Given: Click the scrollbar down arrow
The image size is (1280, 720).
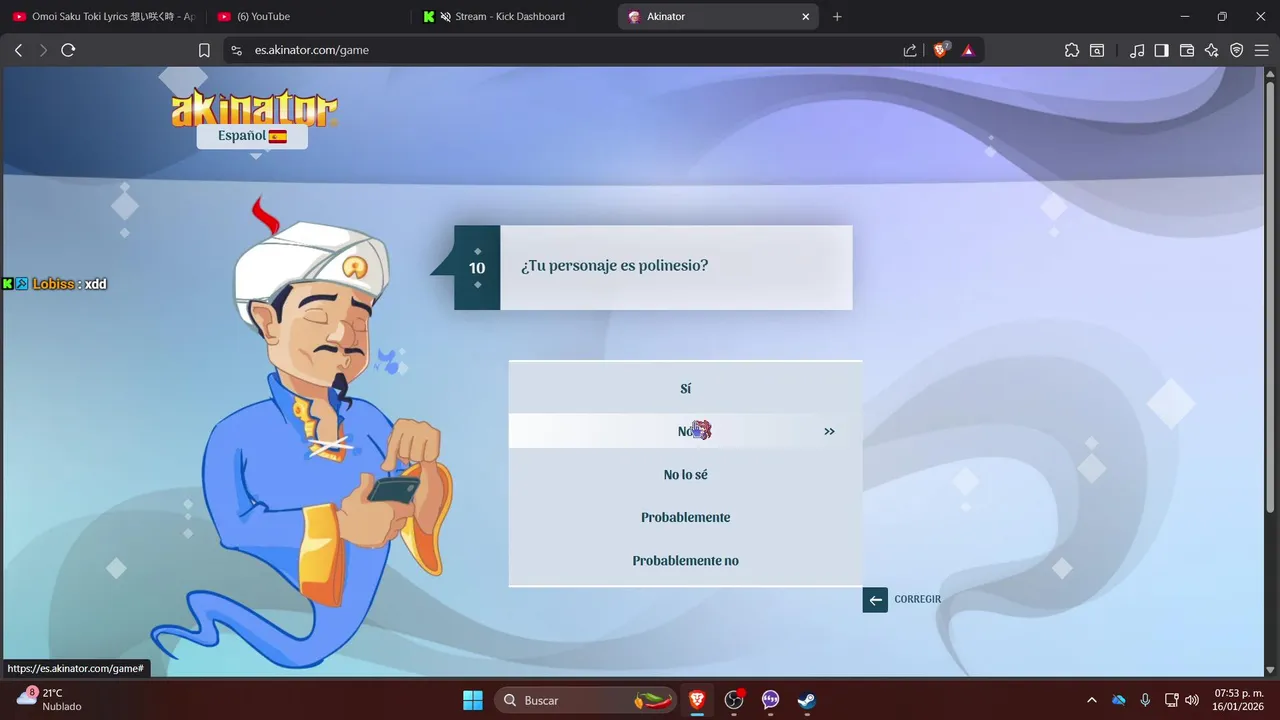Looking at the screenshot, I should (x=1271, y=669).
